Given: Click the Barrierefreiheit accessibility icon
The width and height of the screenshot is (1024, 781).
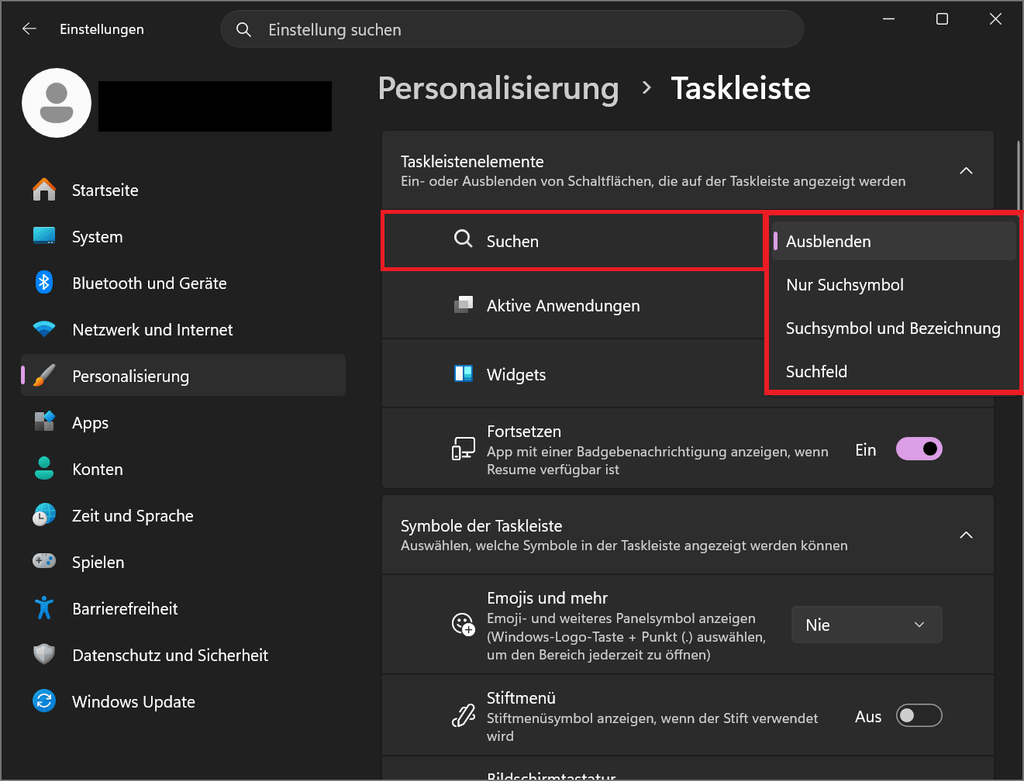Looking at the screenshot, I should click(44, 608).
